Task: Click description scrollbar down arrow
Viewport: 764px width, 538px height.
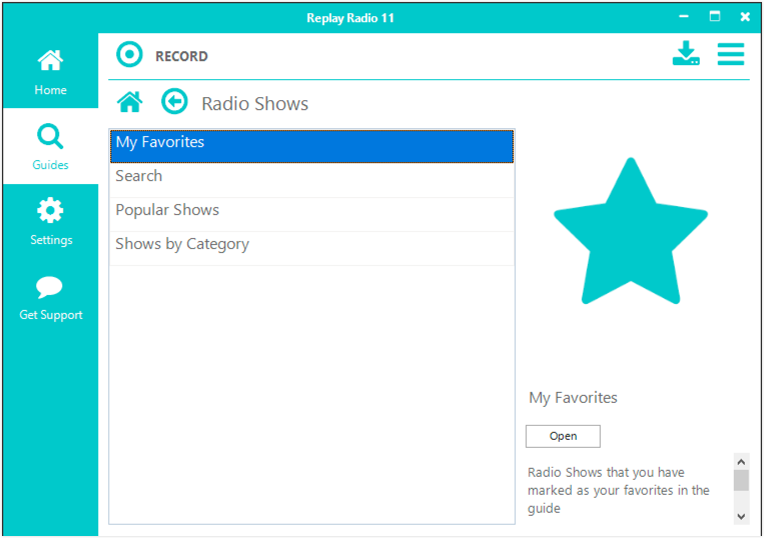Action: [741, 517]
